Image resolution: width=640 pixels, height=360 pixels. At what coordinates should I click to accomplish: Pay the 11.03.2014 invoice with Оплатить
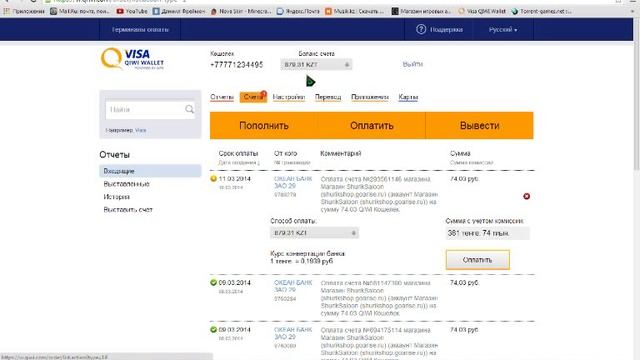click(x=478, y=260)
